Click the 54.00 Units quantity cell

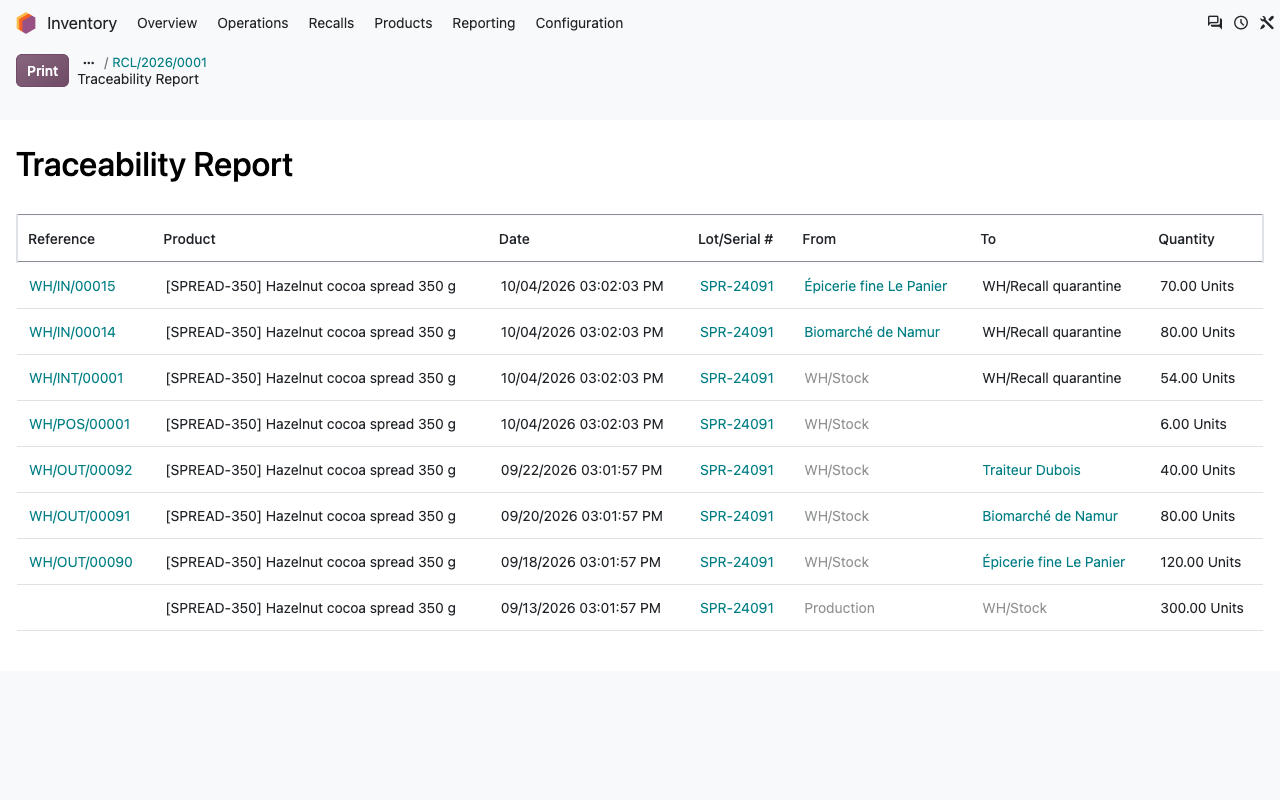tap(1197, 378)
